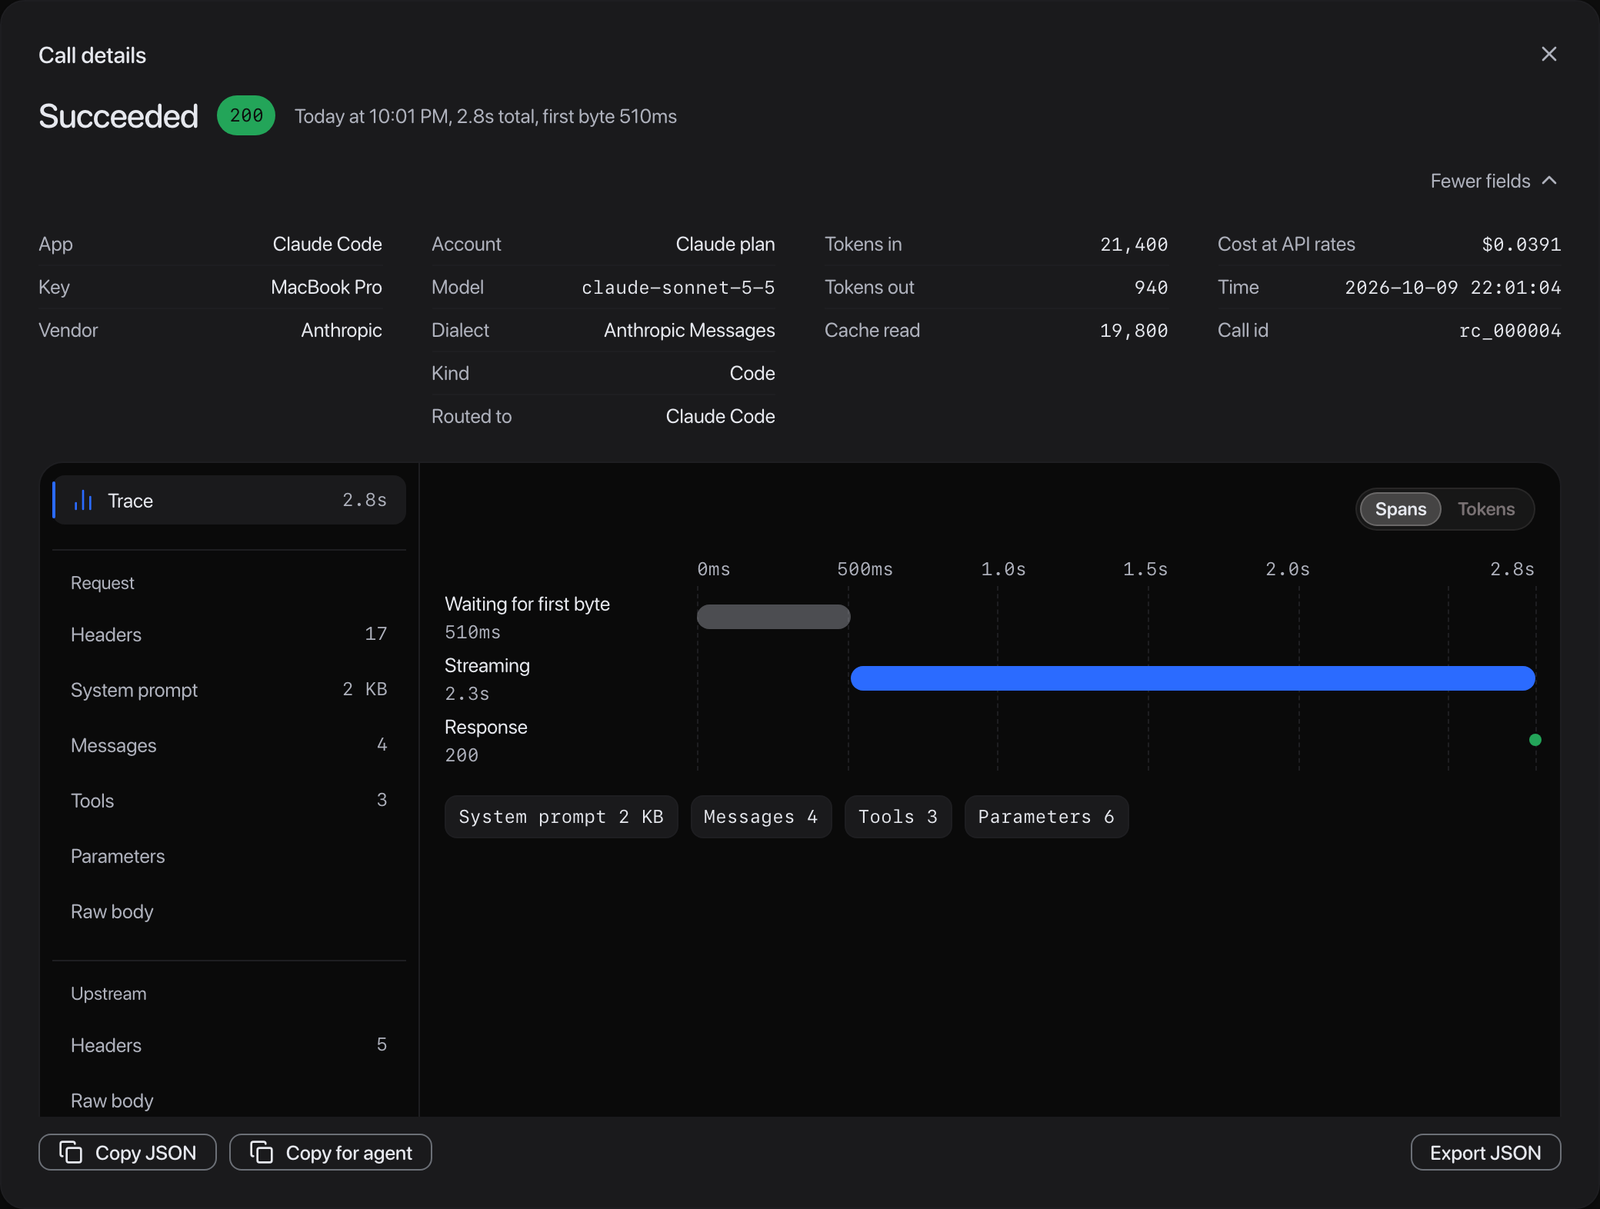Click the System prompt 2 KB chip

(561, 817)
